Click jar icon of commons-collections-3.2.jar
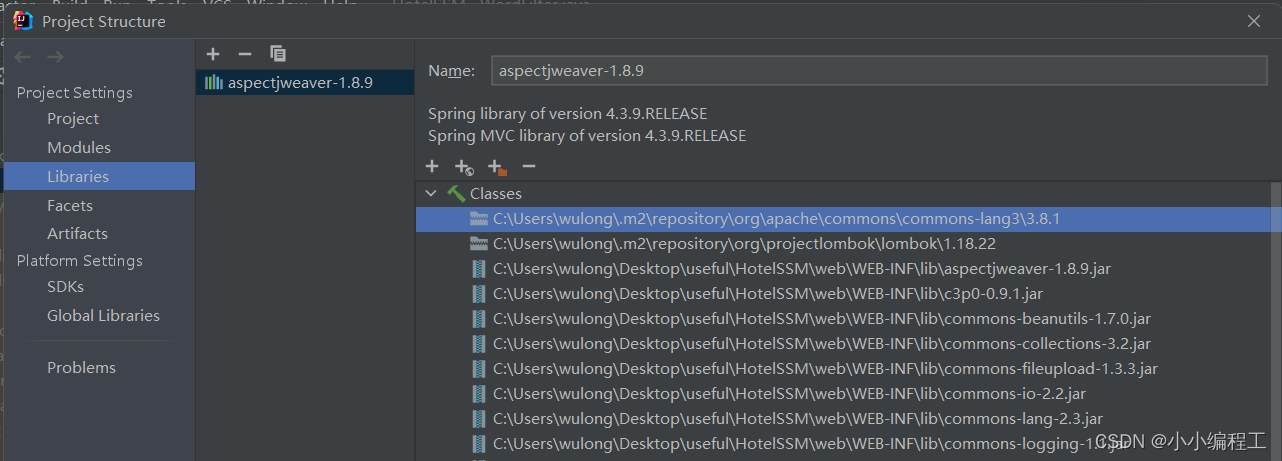 pyautogui.click(x=479, y=344)
